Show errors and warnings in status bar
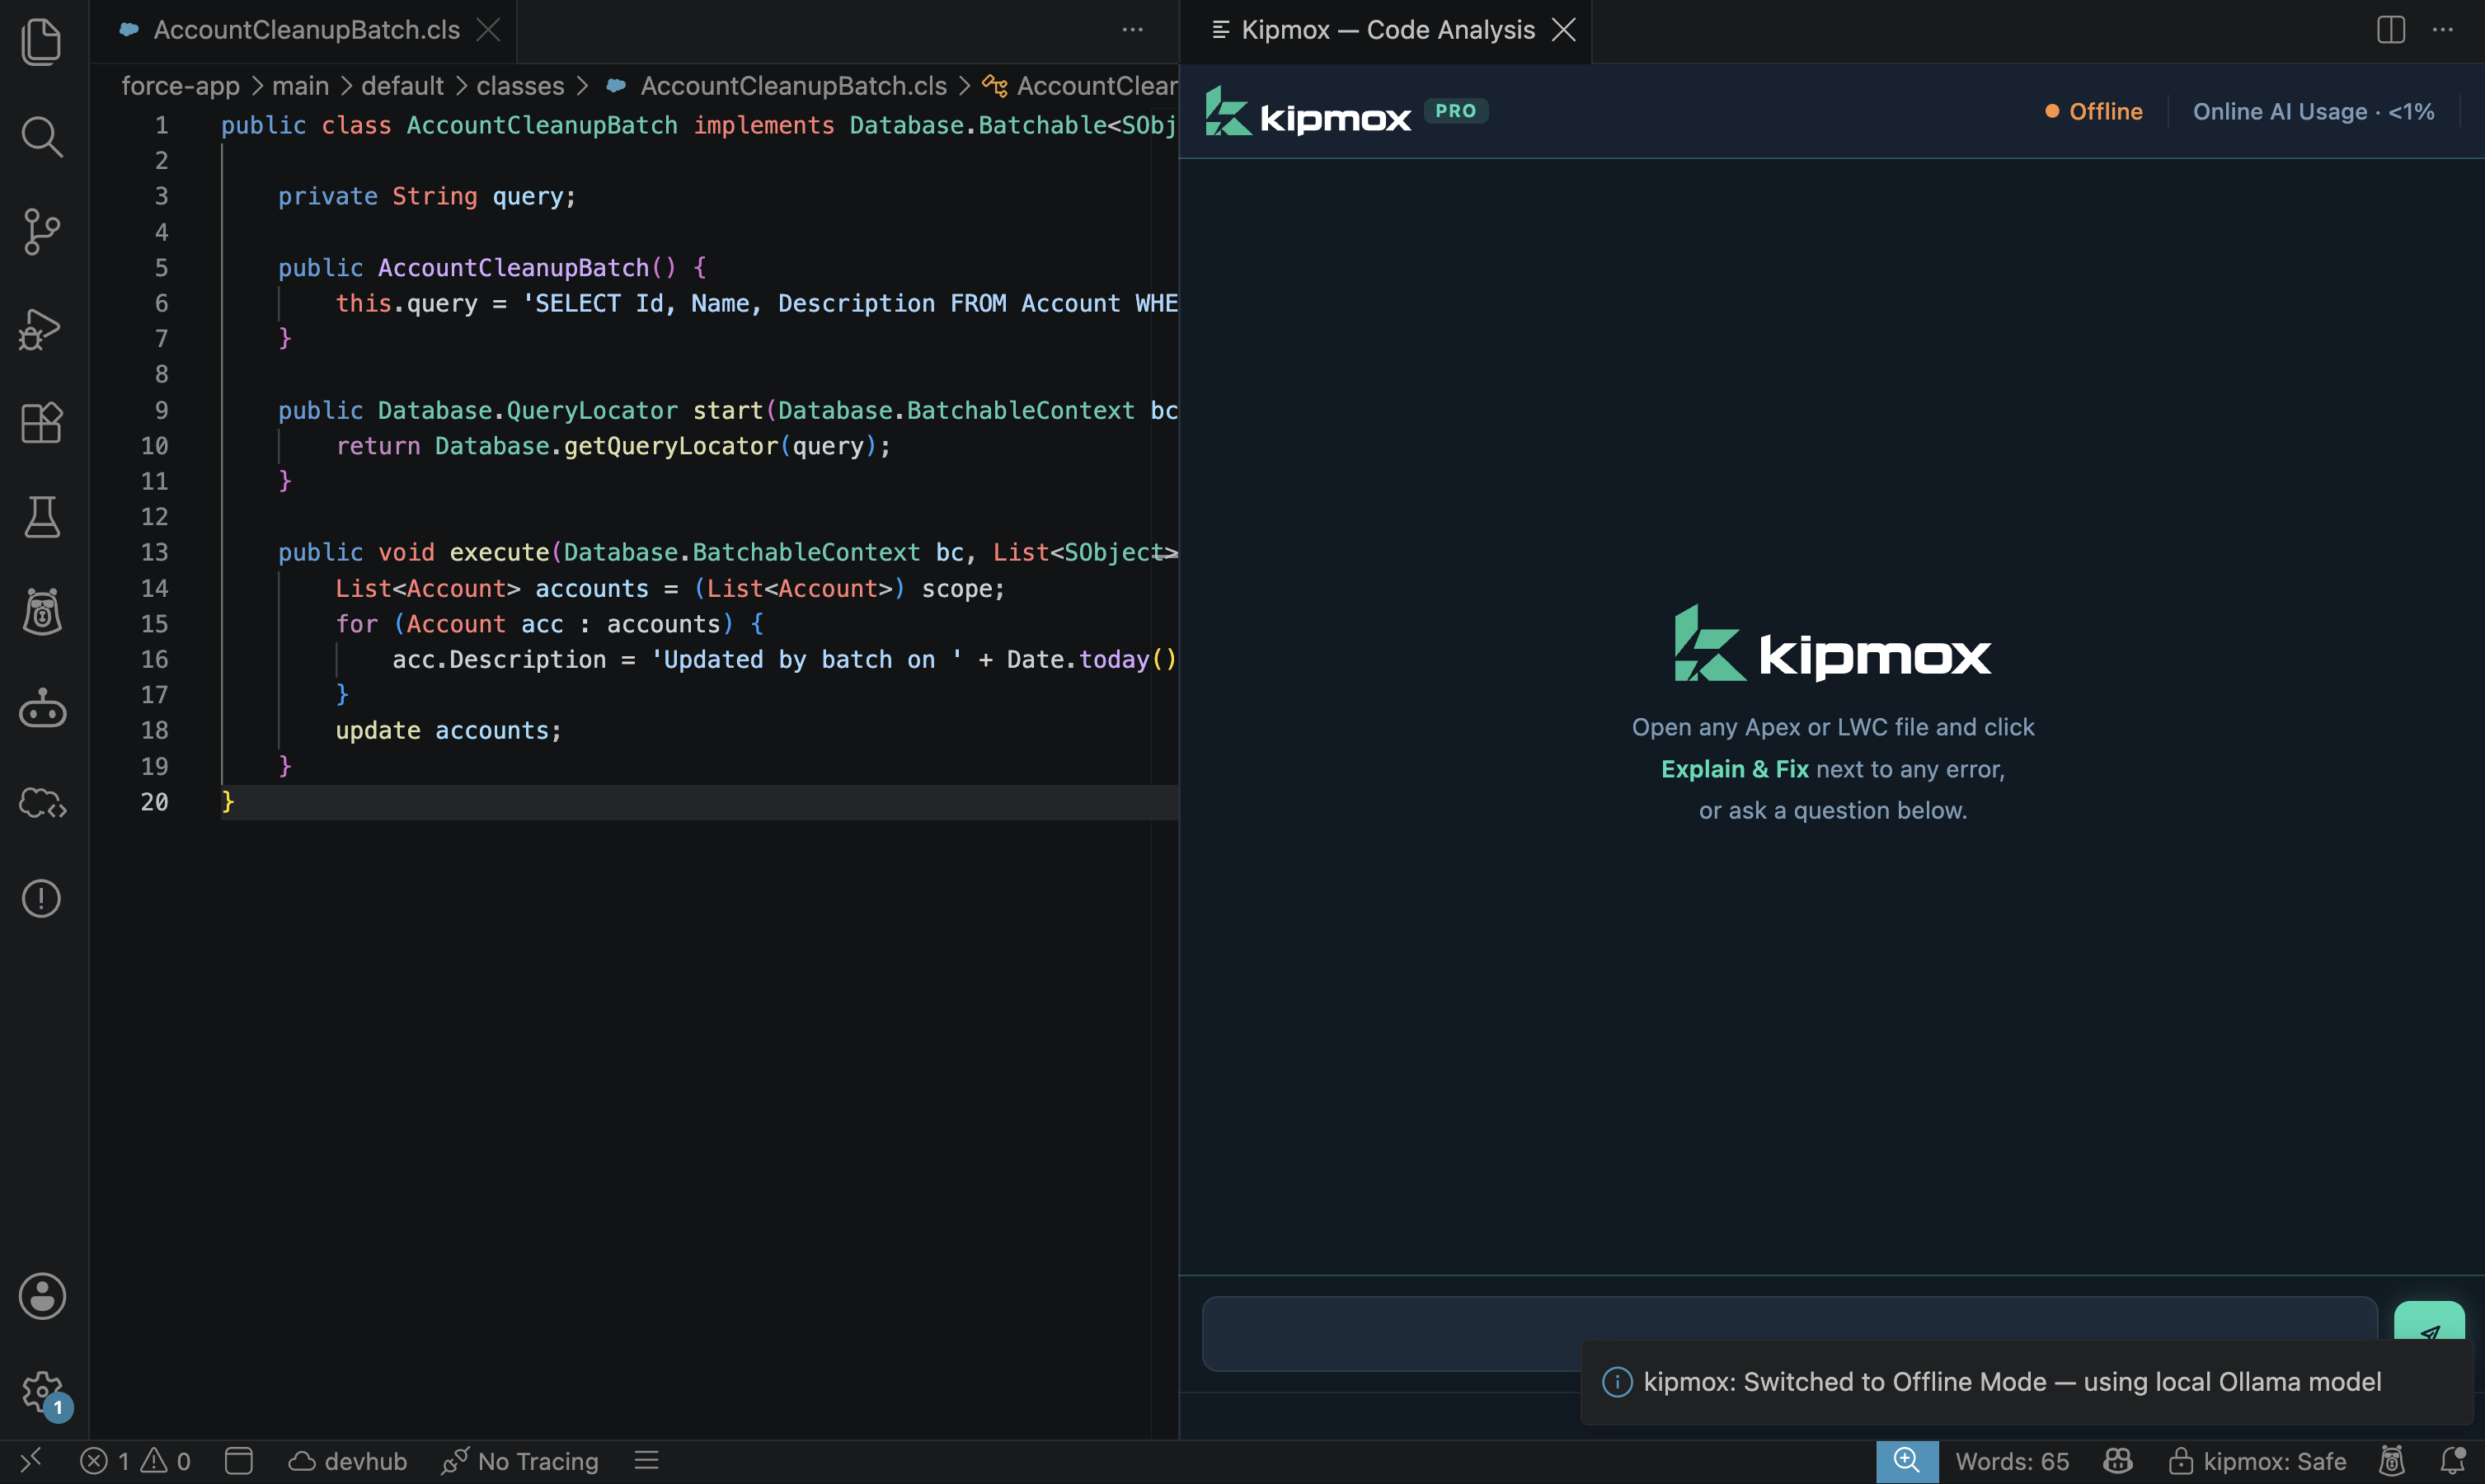Image resolution: width=2485 pixels, height=1484 pixels. [136, 1461]
